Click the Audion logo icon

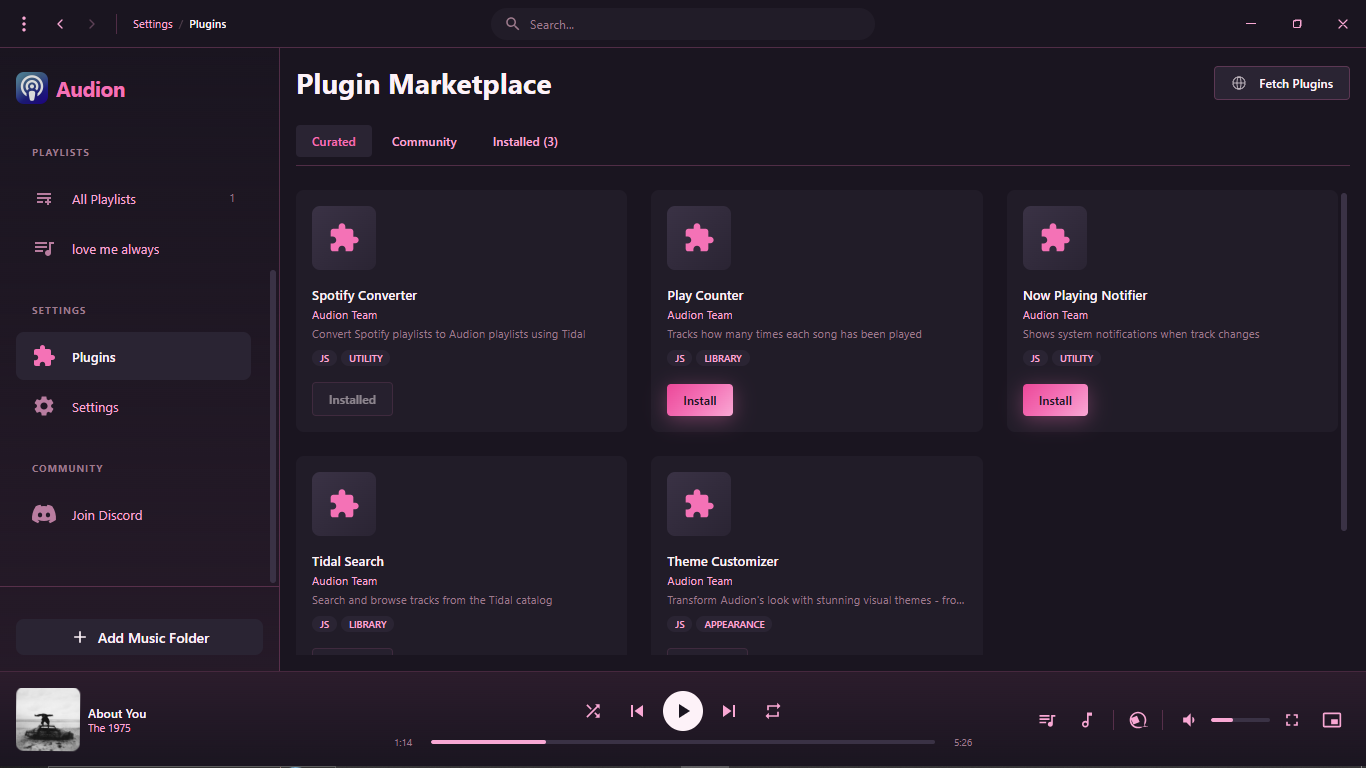click(x=32, y=88)
